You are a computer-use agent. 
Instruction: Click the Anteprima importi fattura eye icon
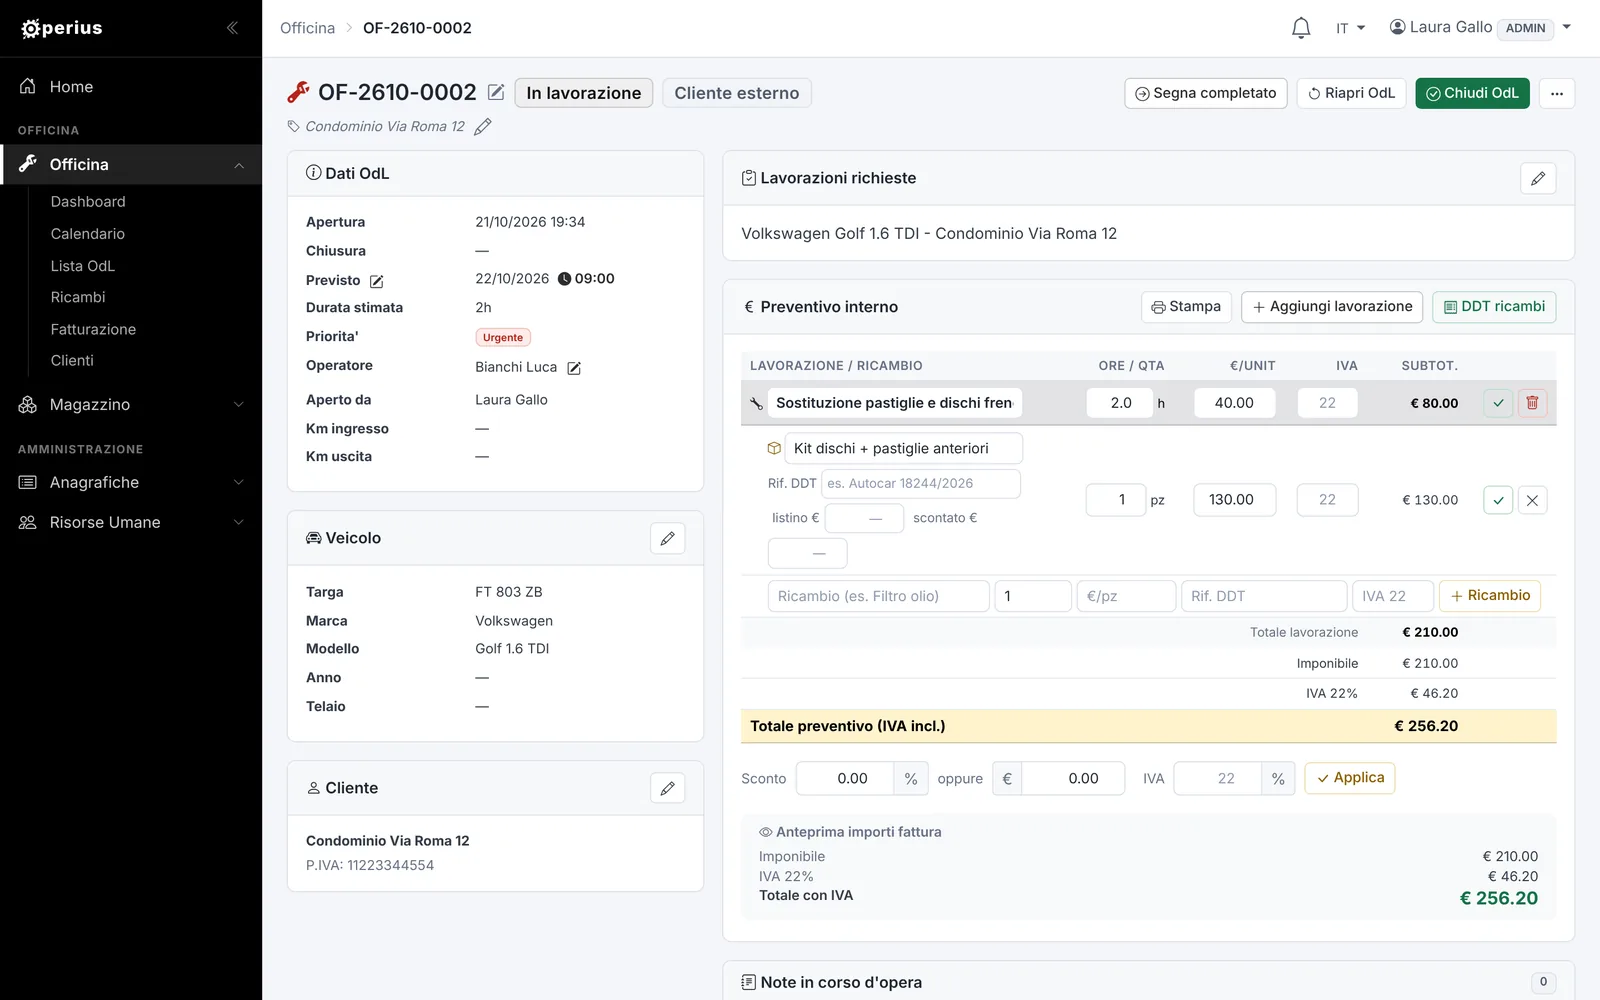(x=766, y=832)
